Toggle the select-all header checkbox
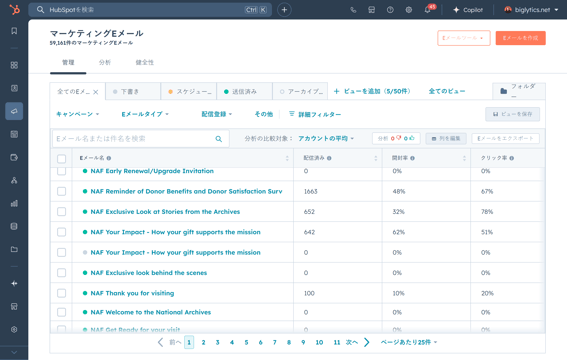The width and height of the screenshot is (567, 360). pyautogui.click(x=61, y=158)
